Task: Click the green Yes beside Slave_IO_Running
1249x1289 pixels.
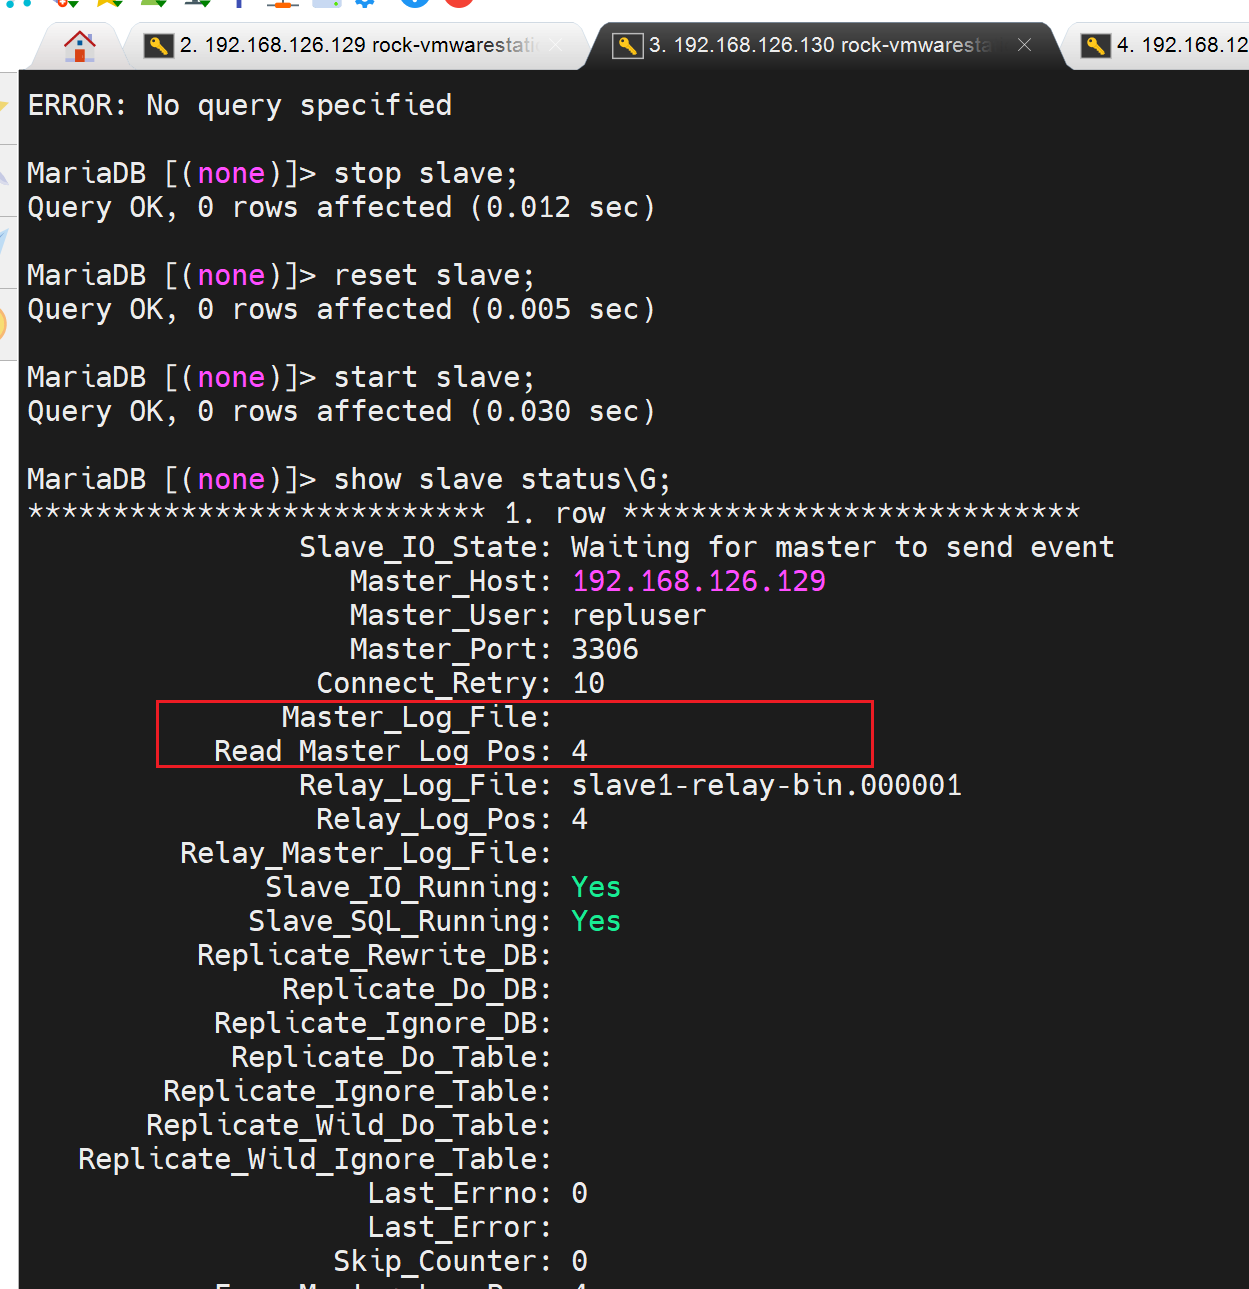Action: point(596,887)
